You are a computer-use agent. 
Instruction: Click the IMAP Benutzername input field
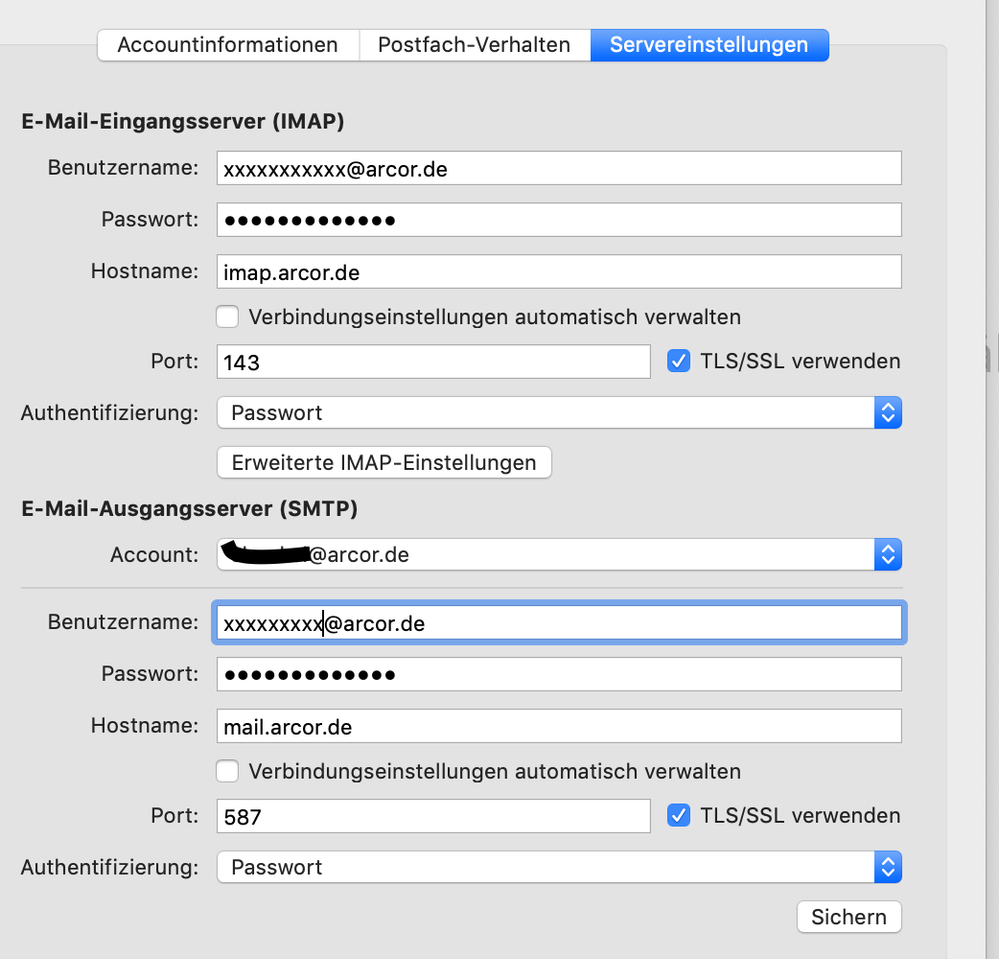click(558, 168)
